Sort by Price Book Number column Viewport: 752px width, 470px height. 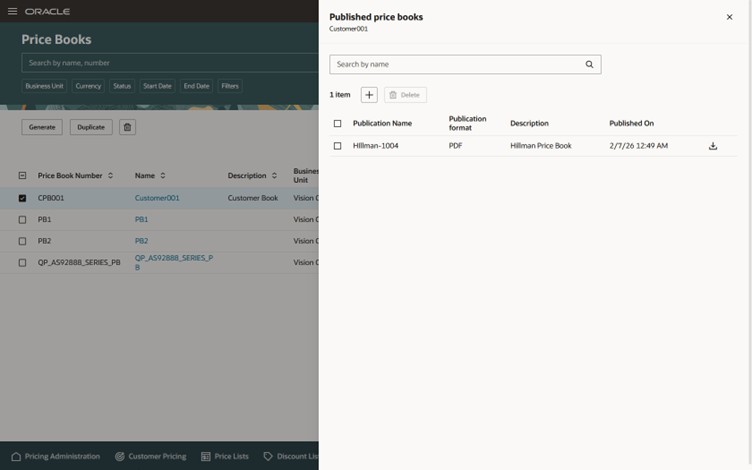(x=111, y=176)
